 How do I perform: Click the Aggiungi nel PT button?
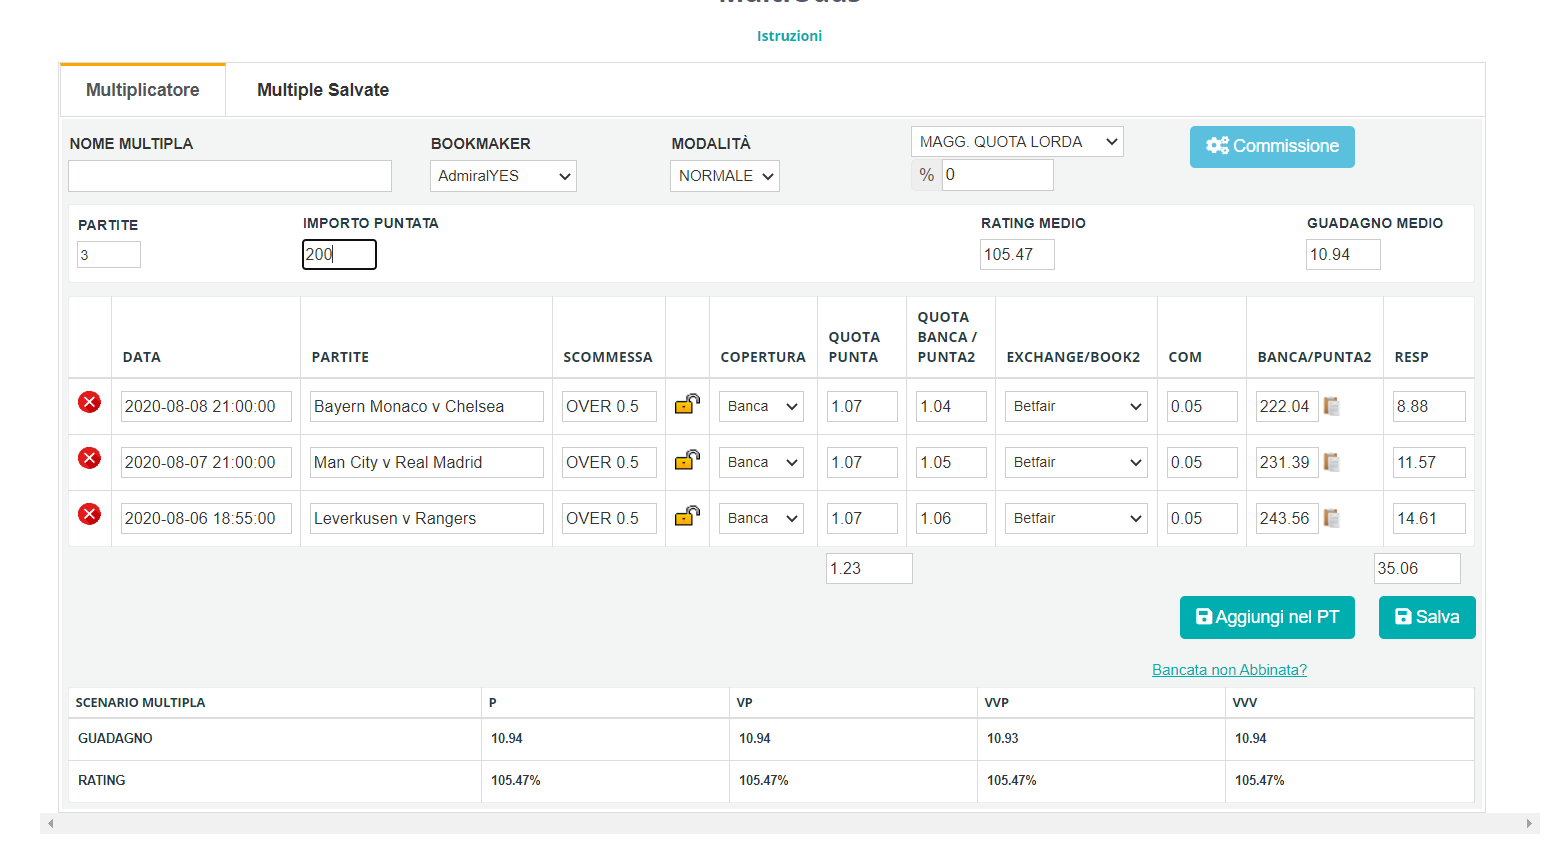click(1267, 617)
